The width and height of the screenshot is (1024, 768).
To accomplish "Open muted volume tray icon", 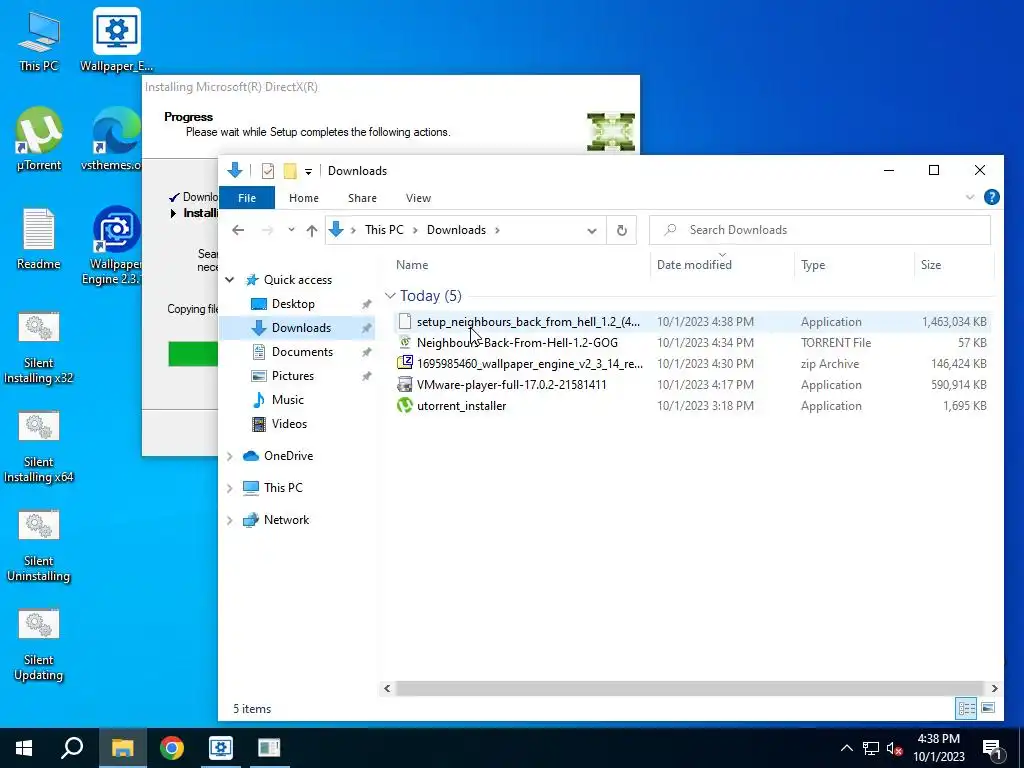I will tap(894, 748).
